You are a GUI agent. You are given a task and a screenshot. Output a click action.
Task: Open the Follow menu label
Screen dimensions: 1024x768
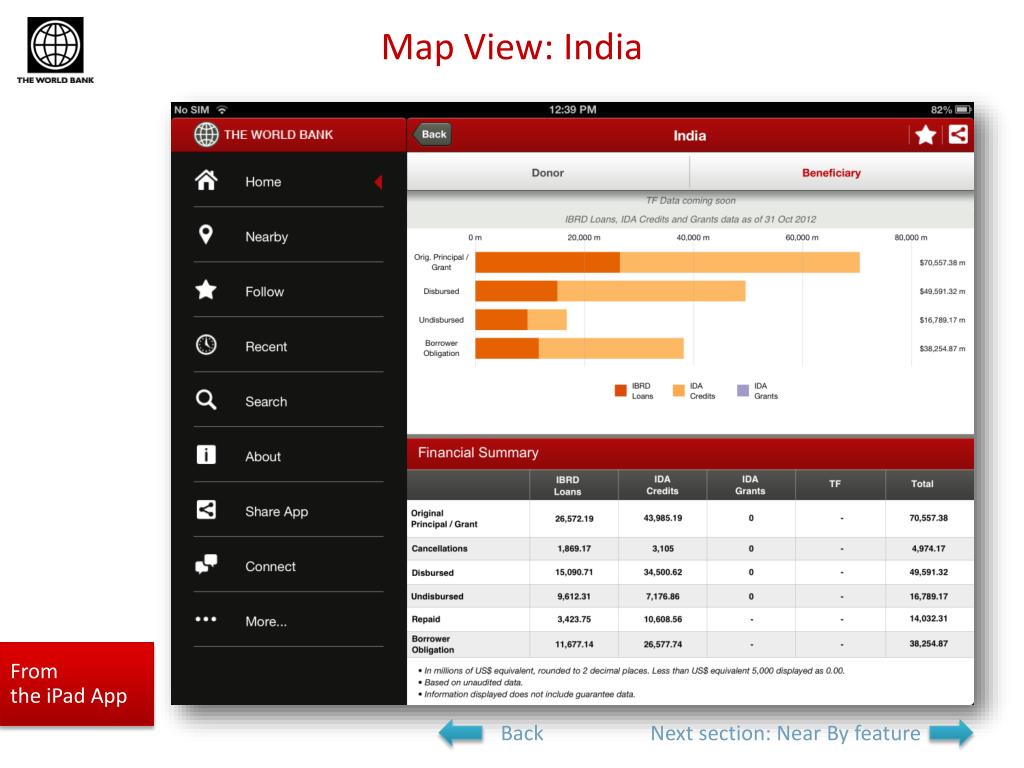point(264,292)
